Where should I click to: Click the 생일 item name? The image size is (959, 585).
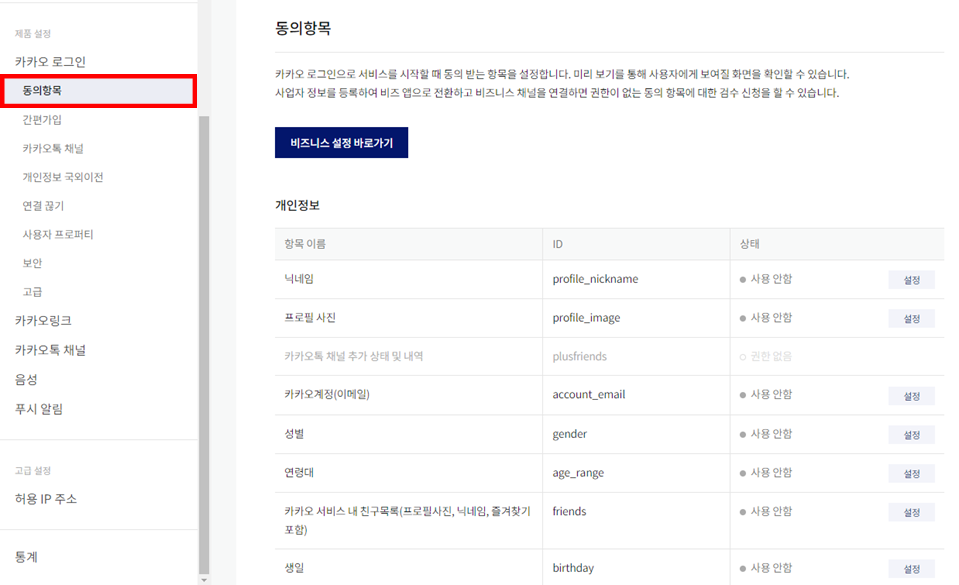[294, 568]
